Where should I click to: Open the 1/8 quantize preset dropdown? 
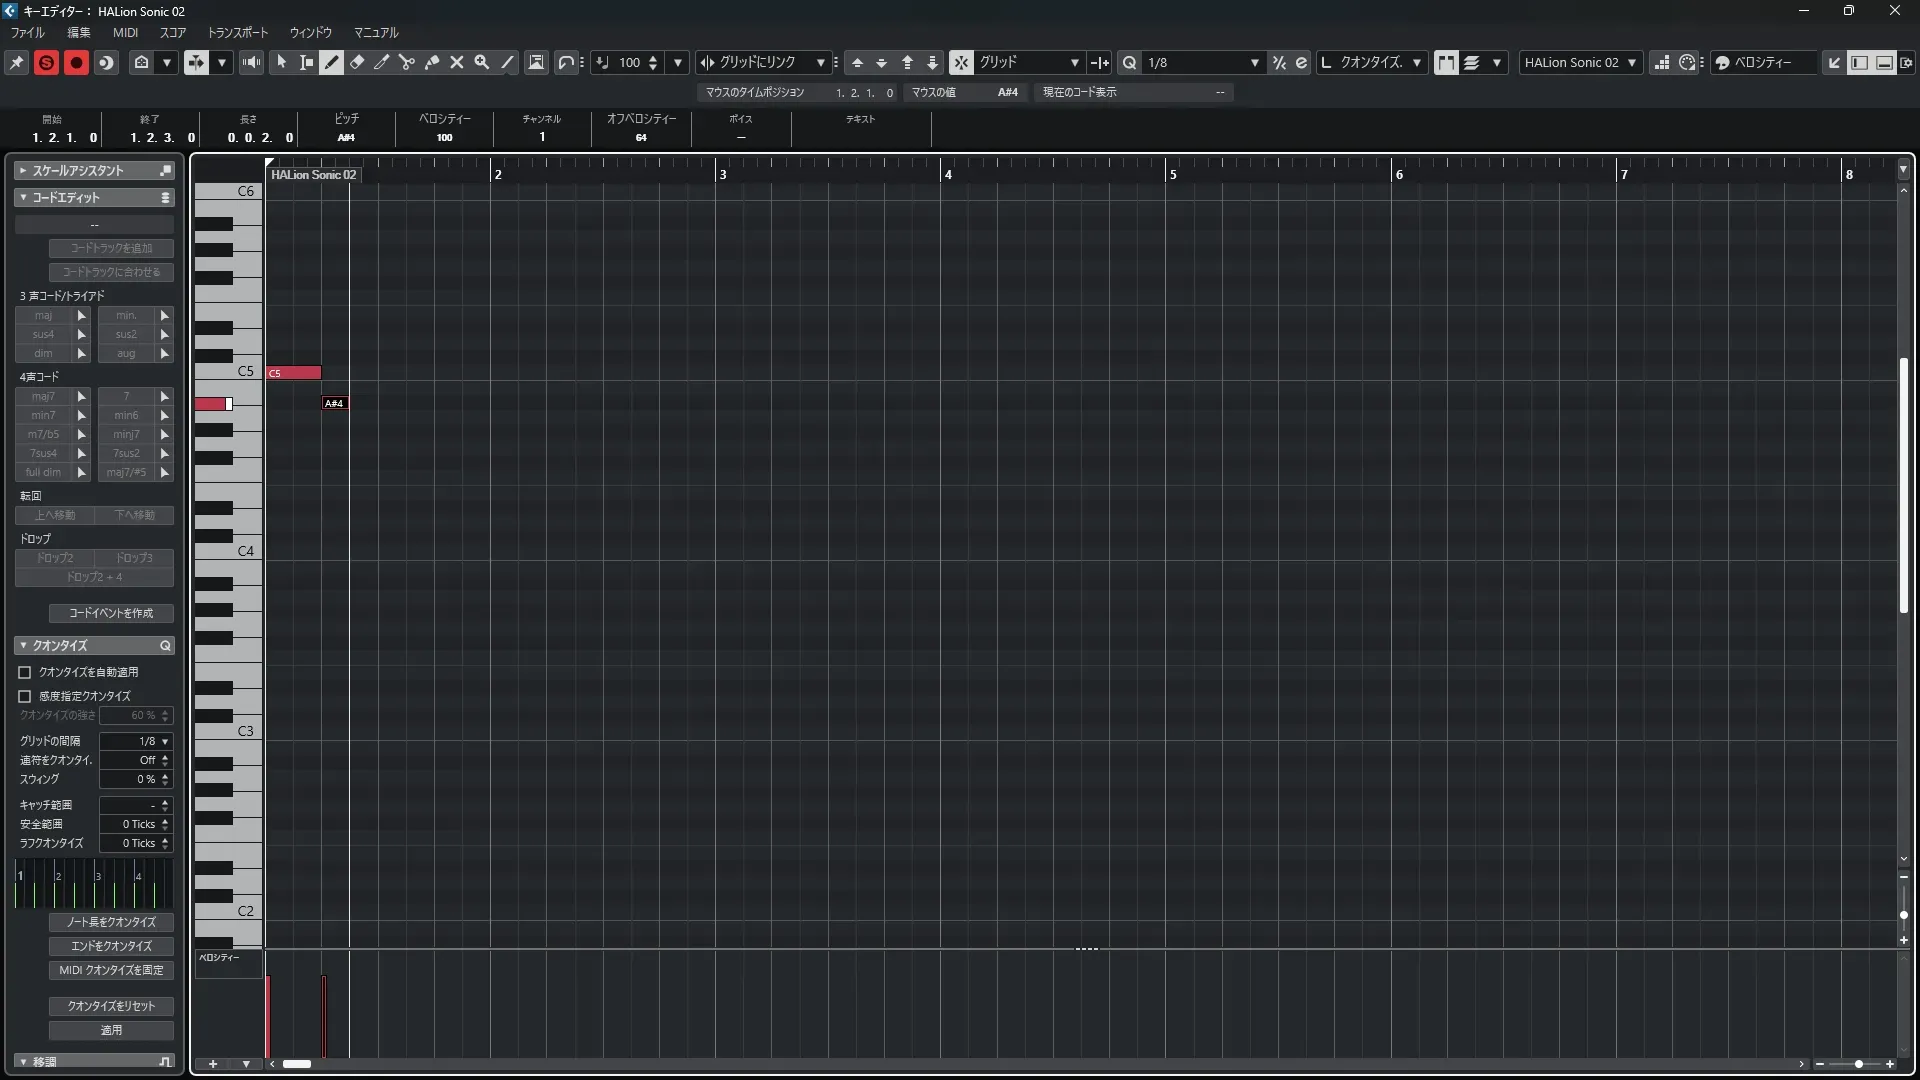click(x=1254, y=62)
